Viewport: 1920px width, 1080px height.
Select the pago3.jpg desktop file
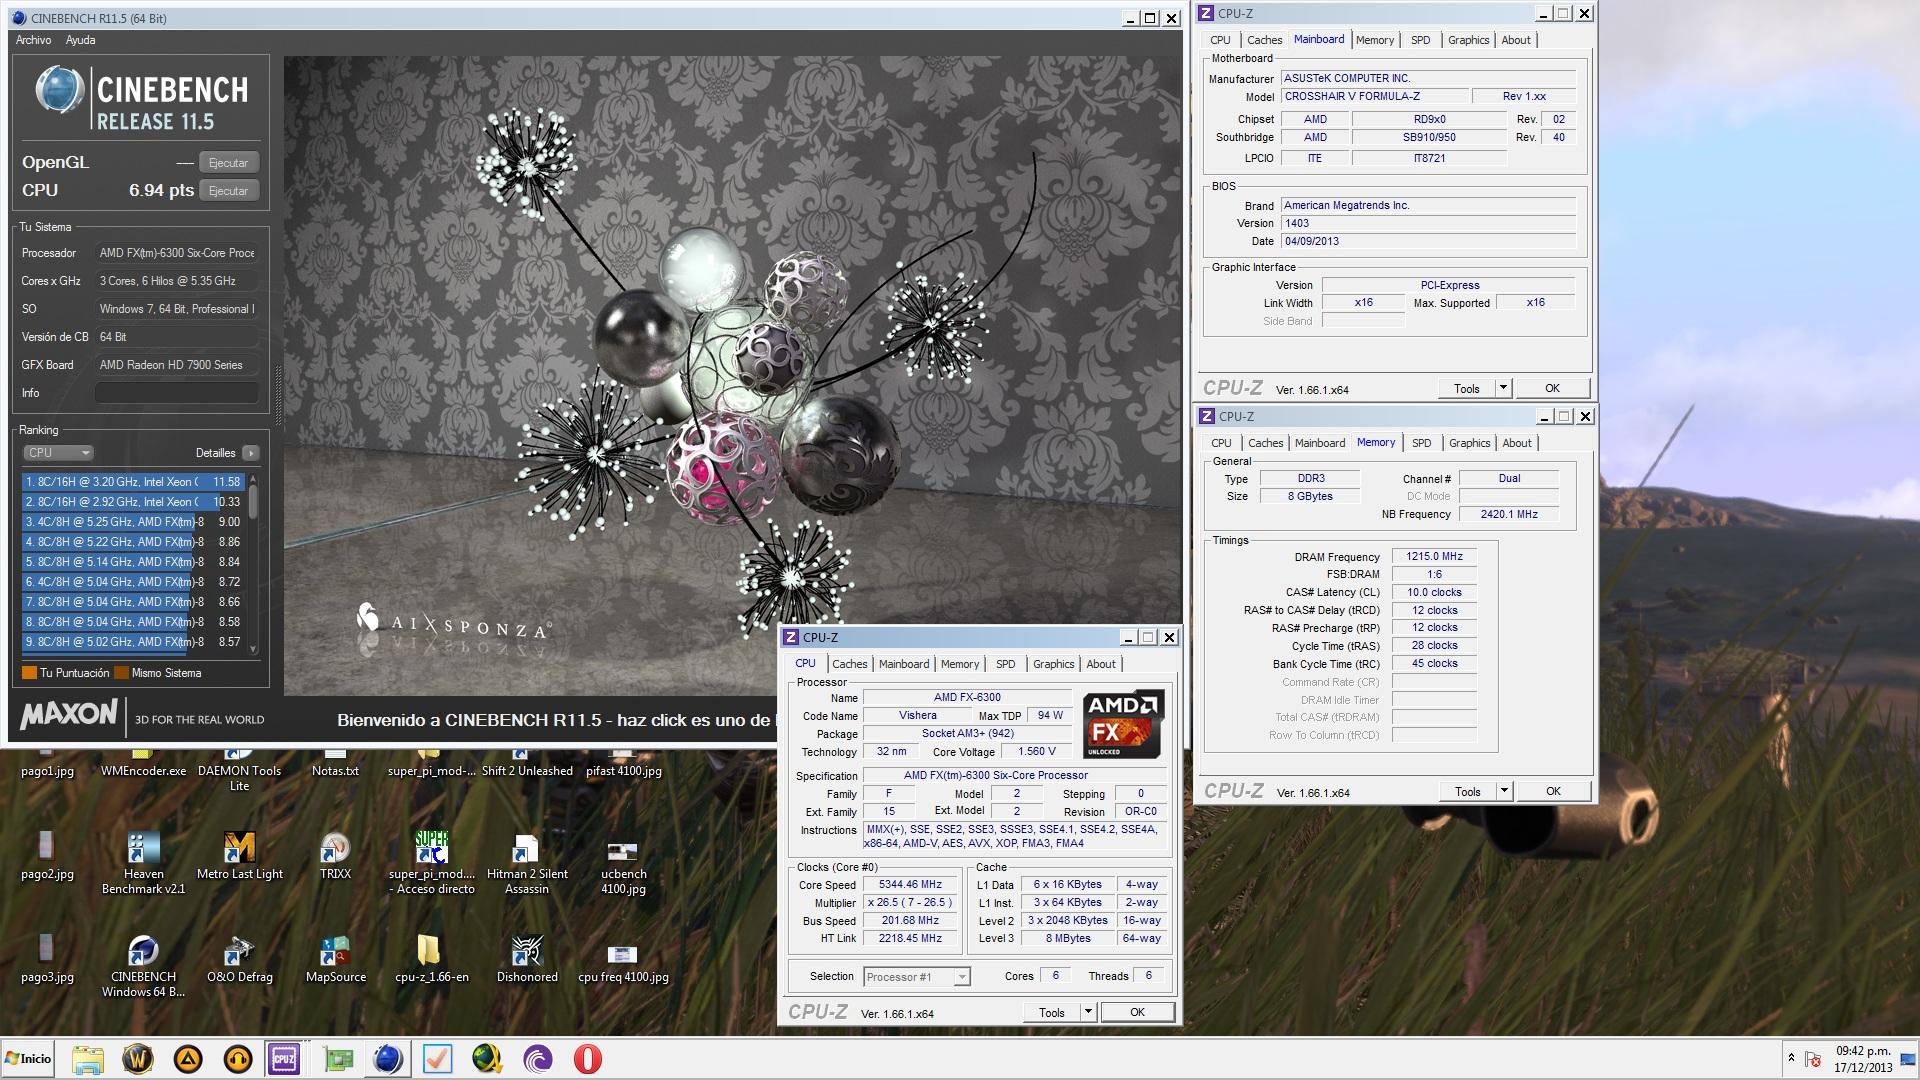[47, 958]
